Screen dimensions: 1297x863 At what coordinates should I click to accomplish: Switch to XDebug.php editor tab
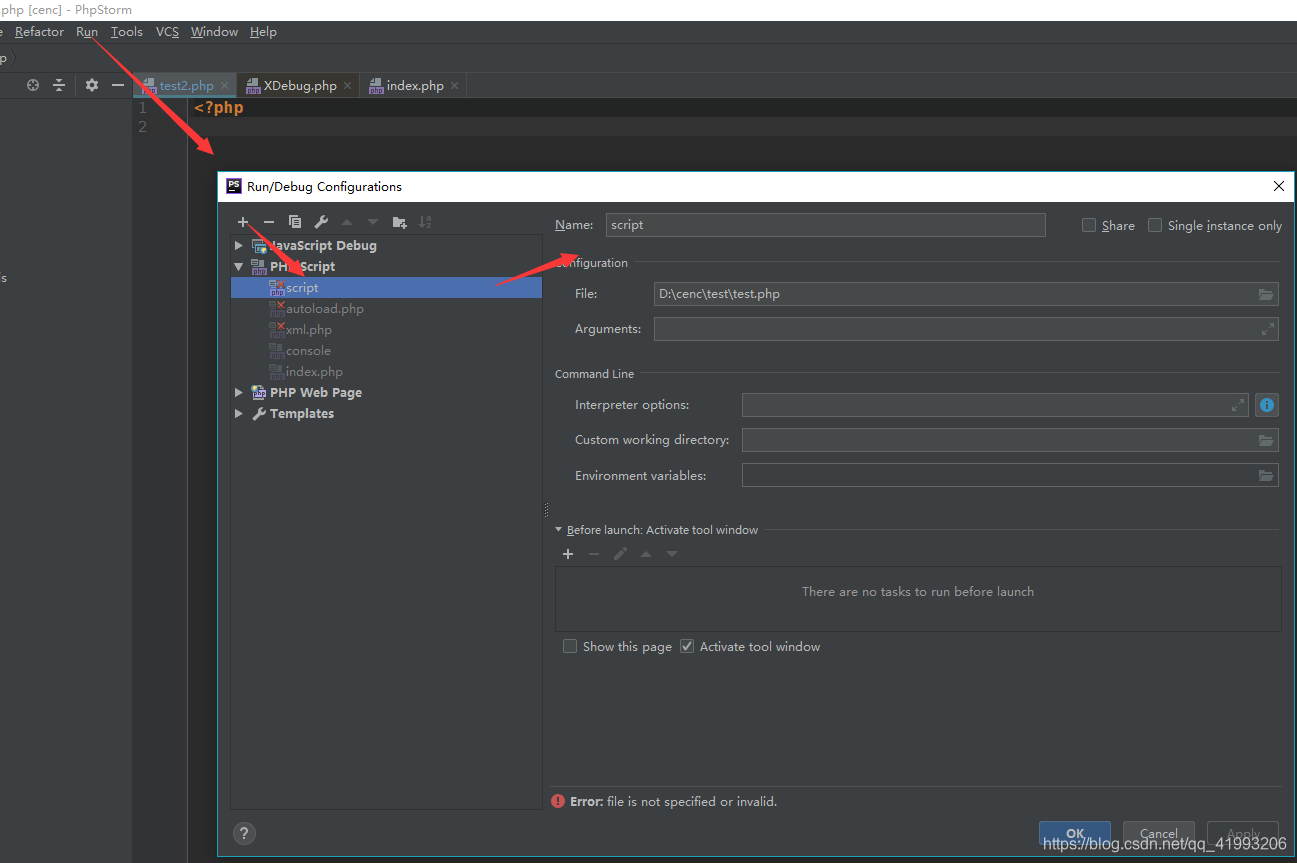(x=300, y=86)
